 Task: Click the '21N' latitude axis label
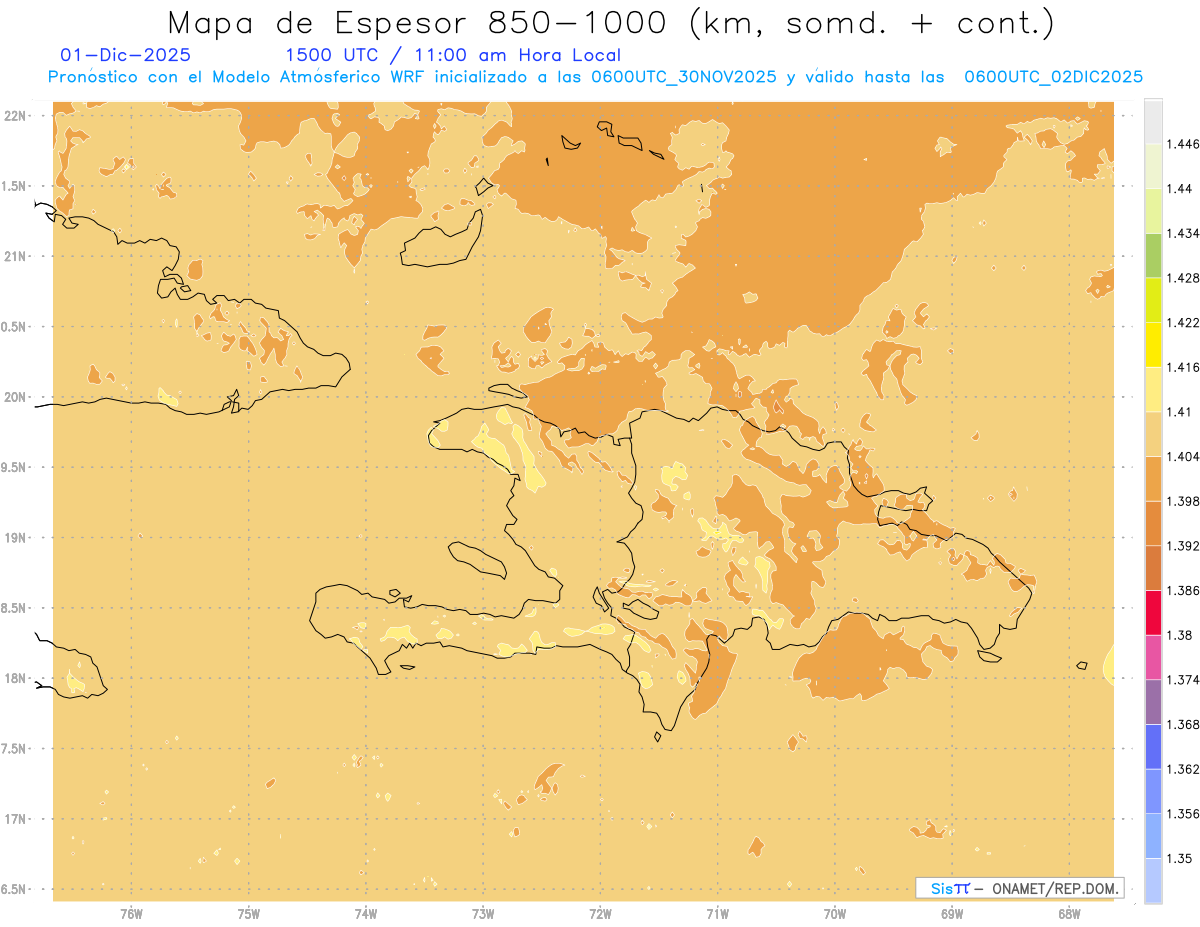click(x=15, y=256)
